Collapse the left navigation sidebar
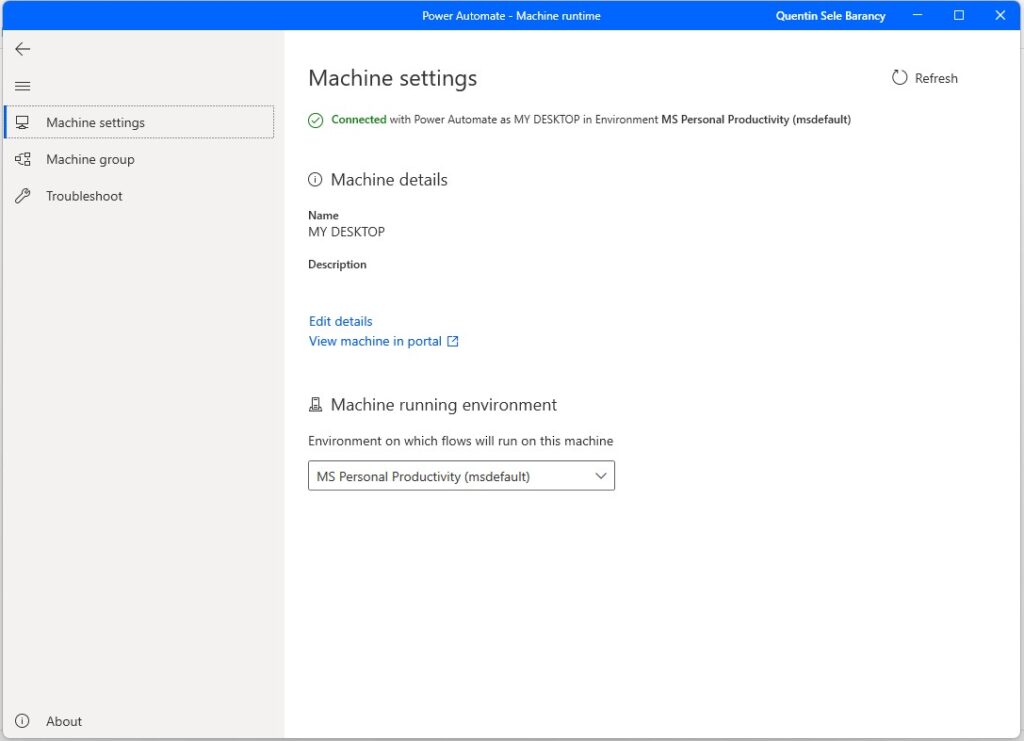Screen dimensions: 1024x741 (x=22, y=86)
